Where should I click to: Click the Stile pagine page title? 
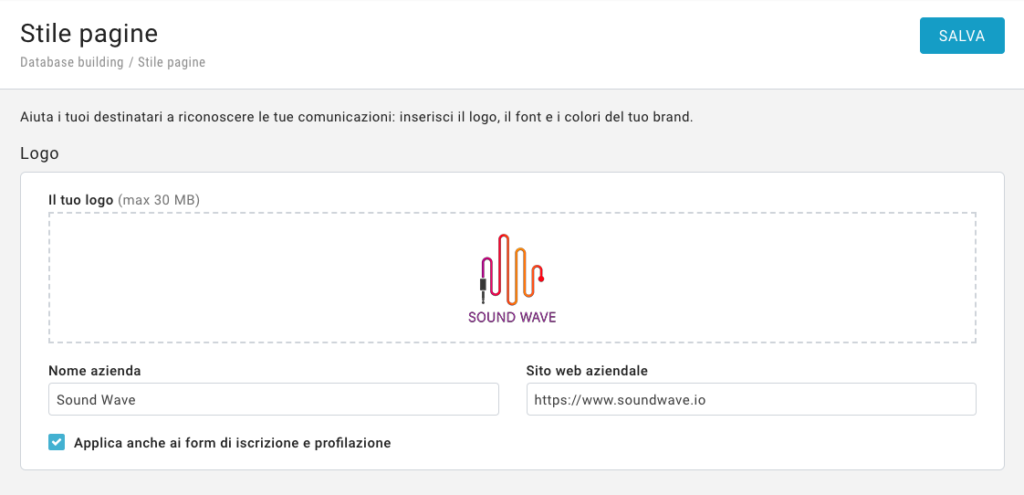click(x=89, y=33)
